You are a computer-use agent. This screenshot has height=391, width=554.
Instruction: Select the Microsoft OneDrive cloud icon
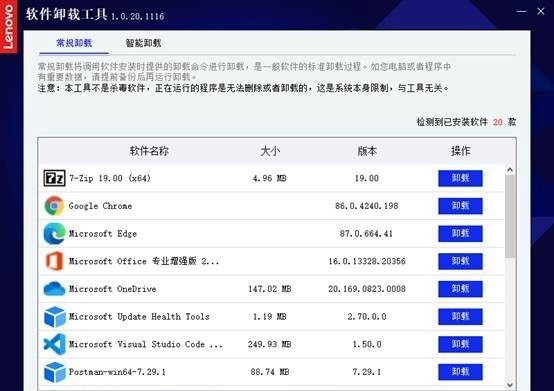pyautogui.click(x=54, y=289)
